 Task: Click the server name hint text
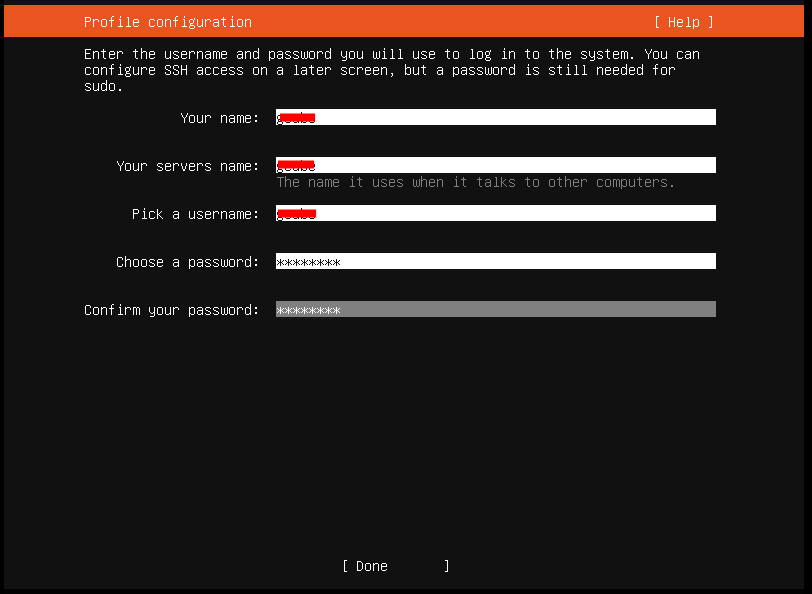click(x=475, y=182)
